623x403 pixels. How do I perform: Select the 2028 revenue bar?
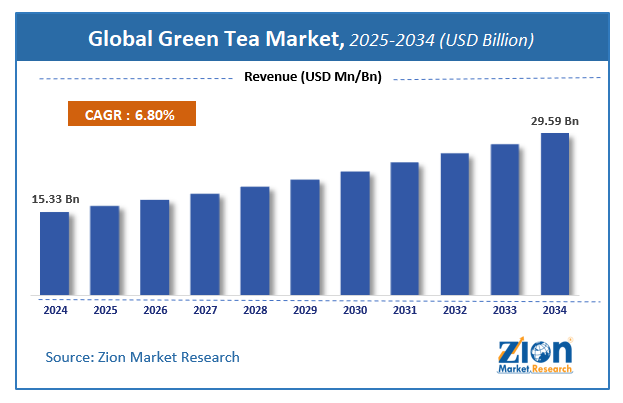pos(255,241)
